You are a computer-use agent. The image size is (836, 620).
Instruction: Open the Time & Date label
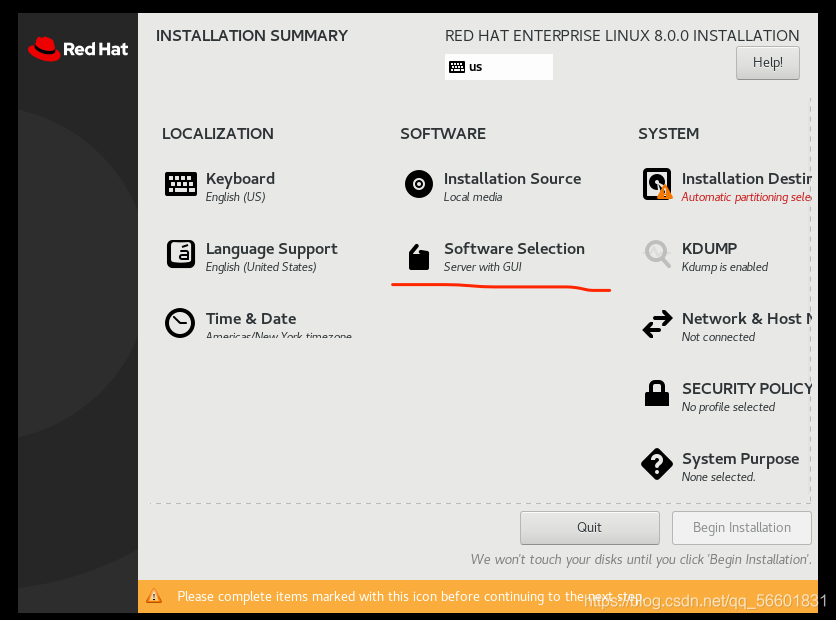(251, 319)
